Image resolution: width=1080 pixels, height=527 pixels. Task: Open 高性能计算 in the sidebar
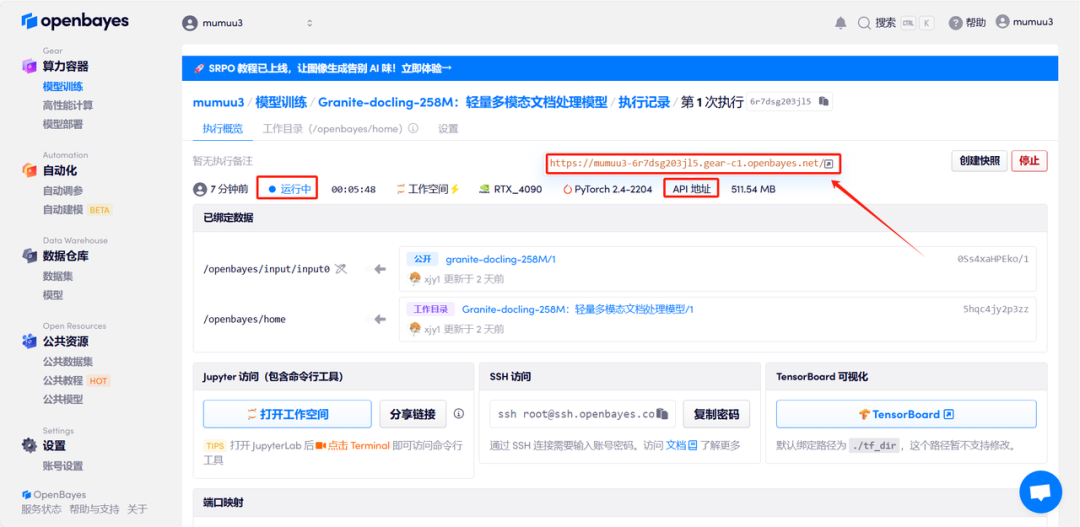[x=68, y=105]
